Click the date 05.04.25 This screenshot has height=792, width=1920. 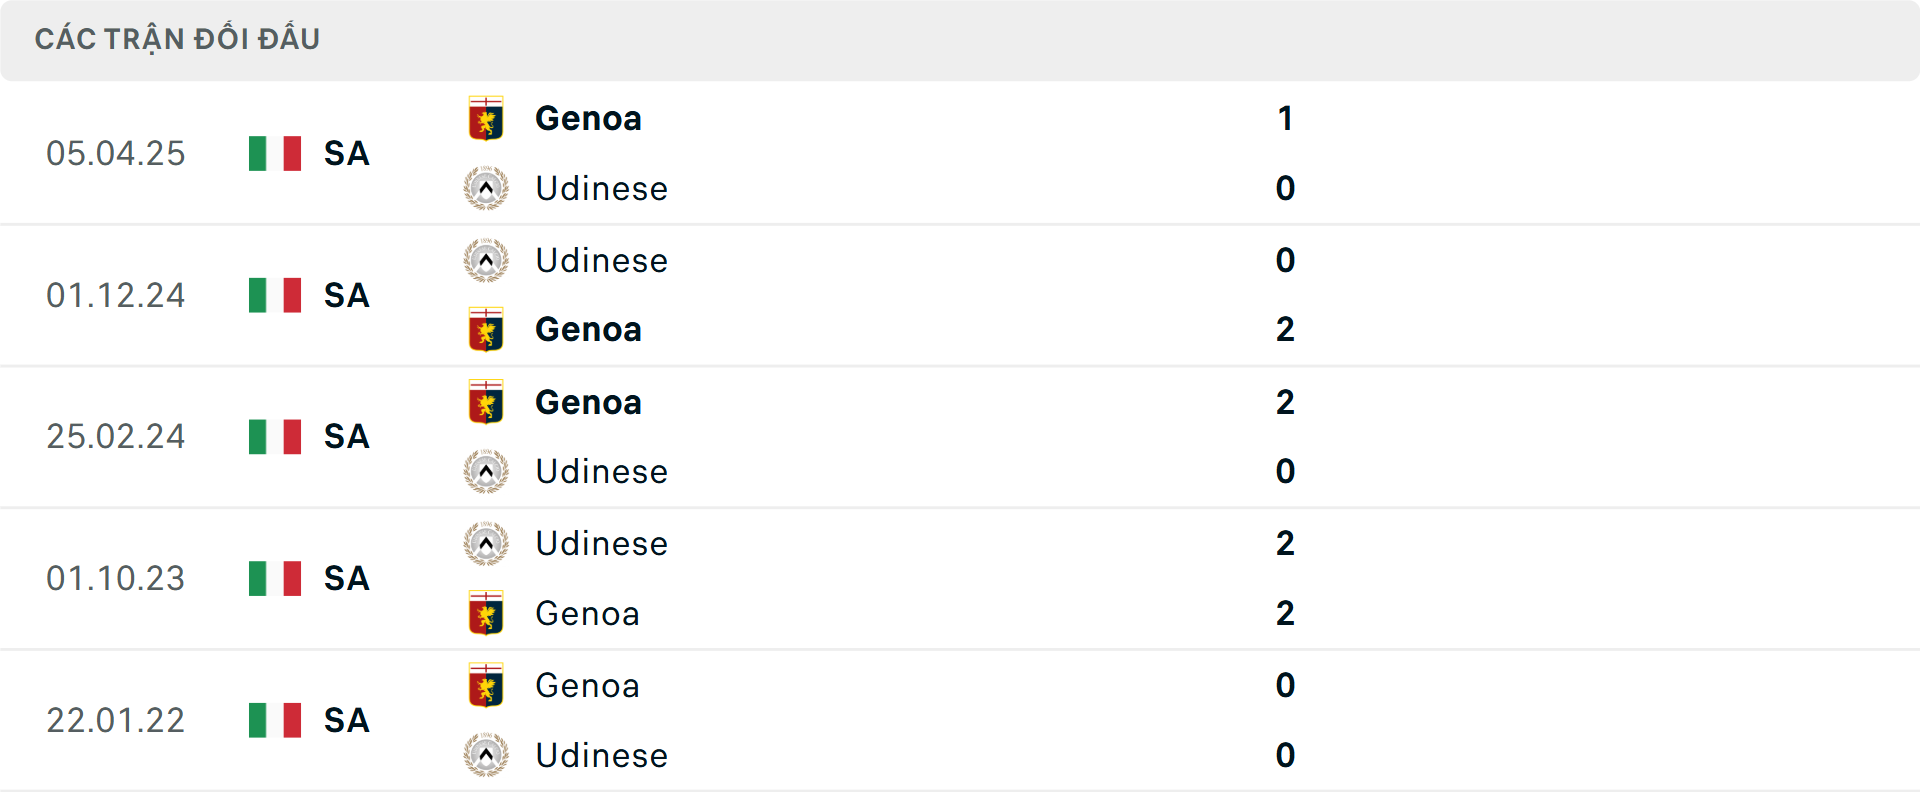pos(116,153)
